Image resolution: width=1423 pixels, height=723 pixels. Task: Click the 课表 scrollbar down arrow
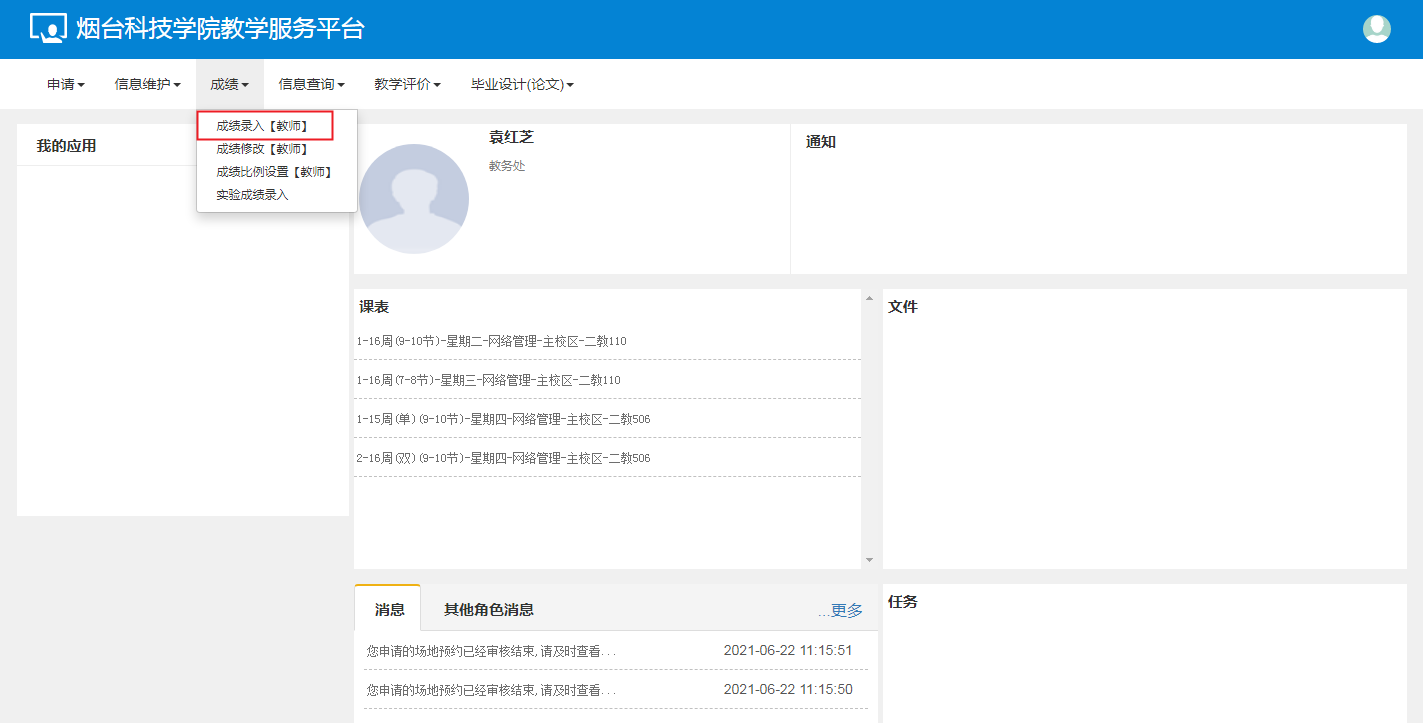click(869, 560)
